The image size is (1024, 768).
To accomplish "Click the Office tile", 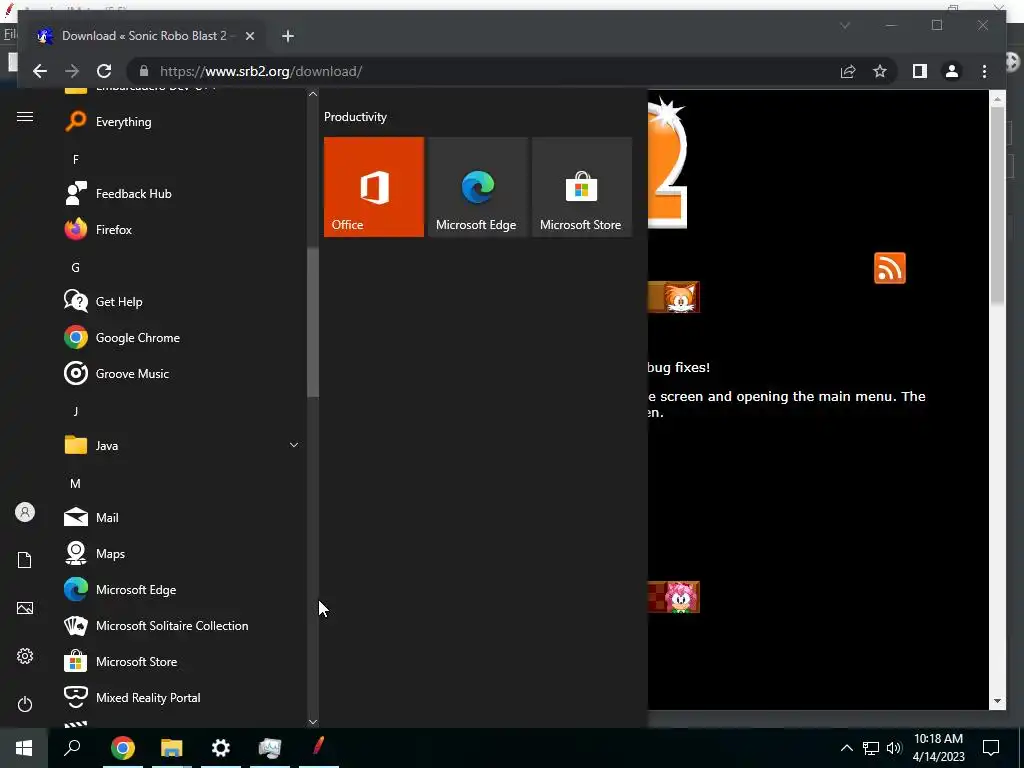I will pyautogui.click(x=374, y=187).
